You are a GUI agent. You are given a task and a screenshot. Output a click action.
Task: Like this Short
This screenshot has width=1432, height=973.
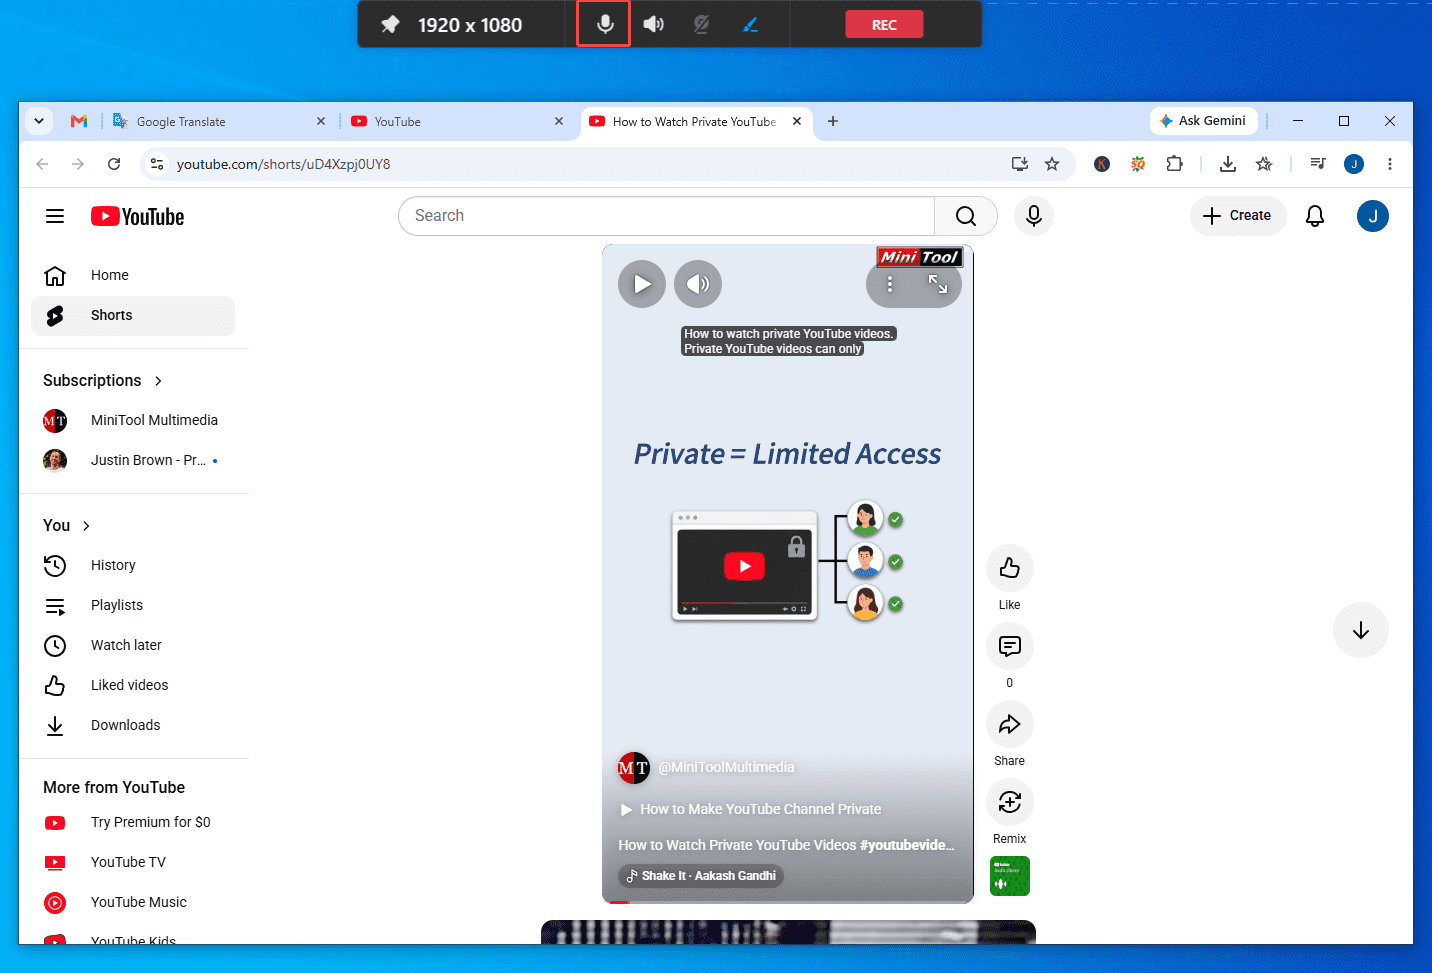(1010, 568)
